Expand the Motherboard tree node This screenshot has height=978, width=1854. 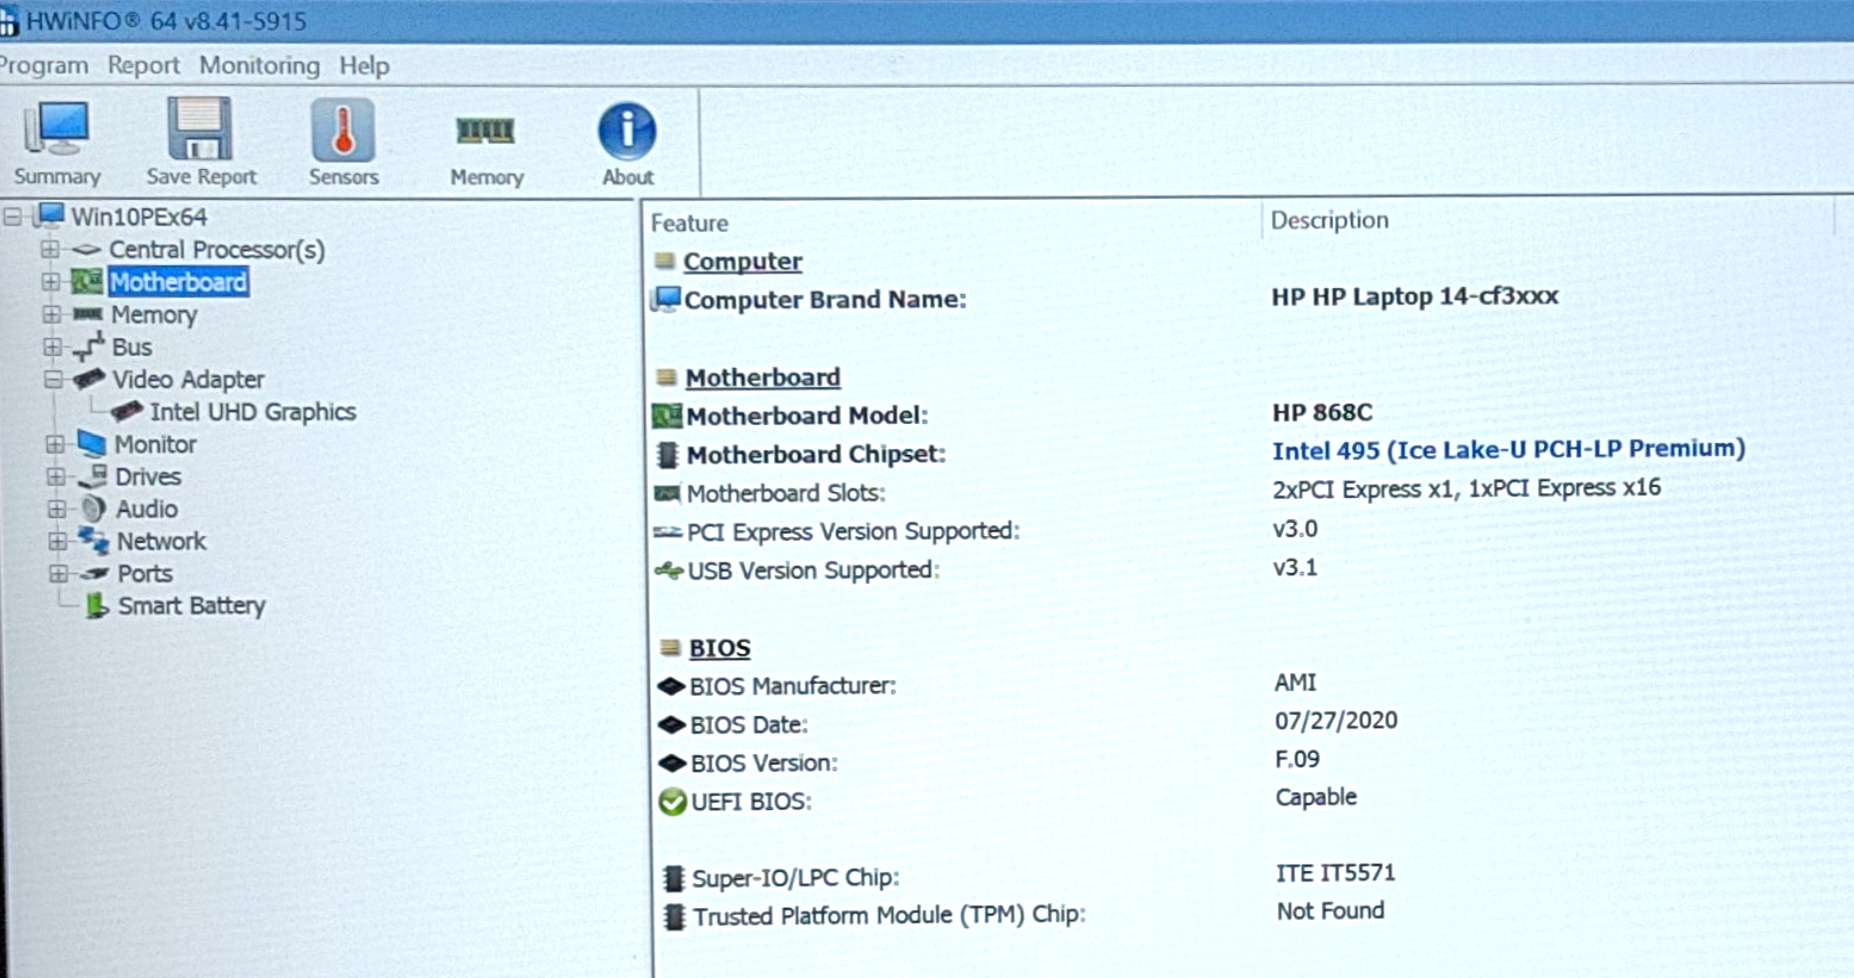click(51, 282)
